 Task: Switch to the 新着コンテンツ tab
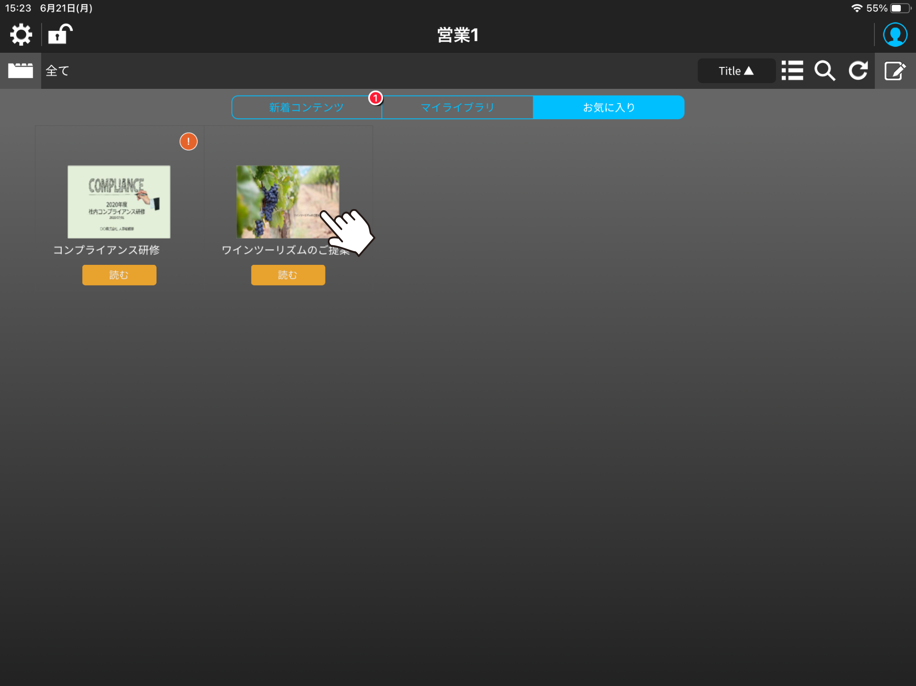(x=306, y=107)
